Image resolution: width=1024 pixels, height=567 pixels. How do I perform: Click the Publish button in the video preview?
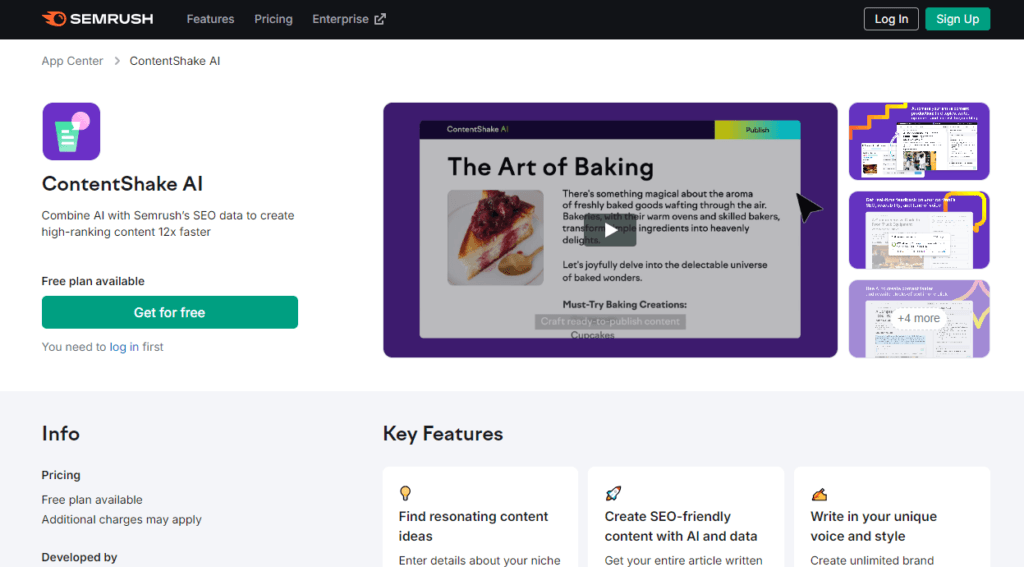click(758, 129)
